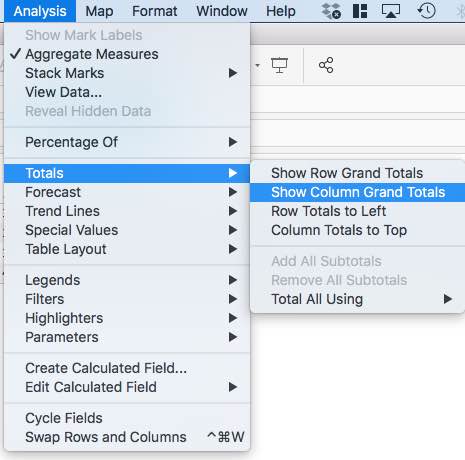Open the small dropdown arrow beside presentation icon
465x460 pixels.
pyautogui.click(x=257, y=65)
